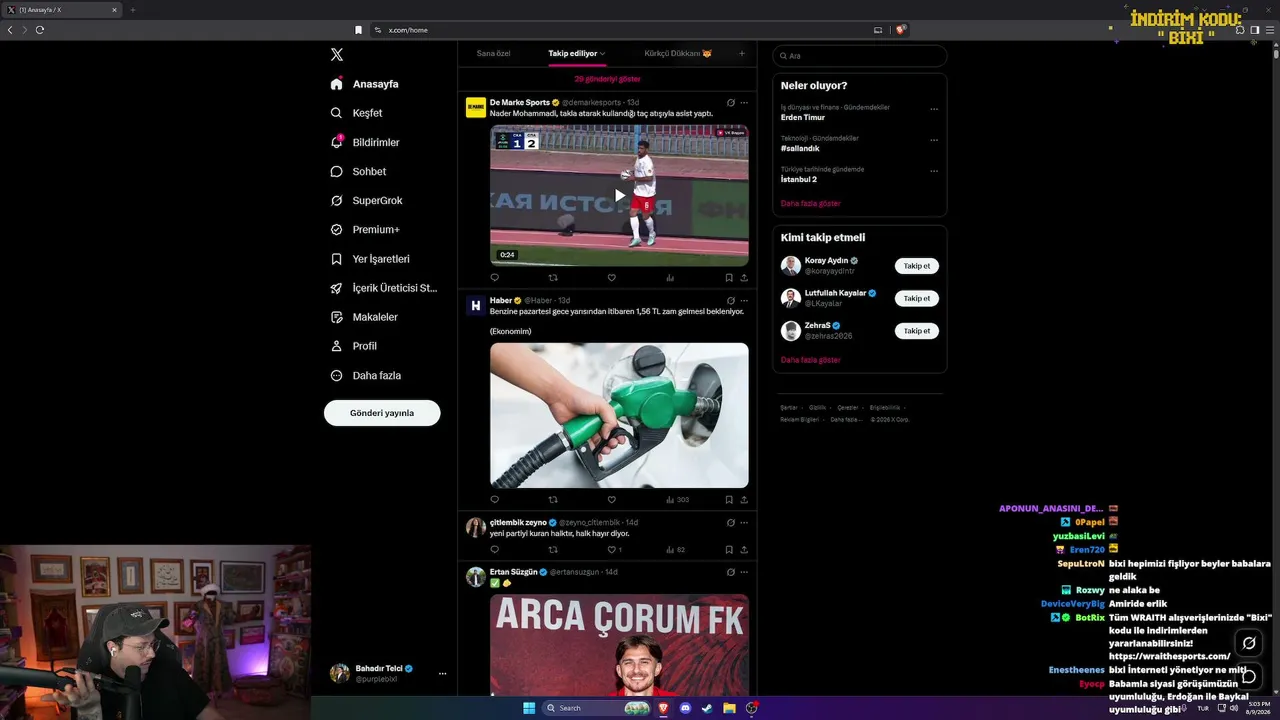Open Profil from the sidebar

[x=354, y=346]
